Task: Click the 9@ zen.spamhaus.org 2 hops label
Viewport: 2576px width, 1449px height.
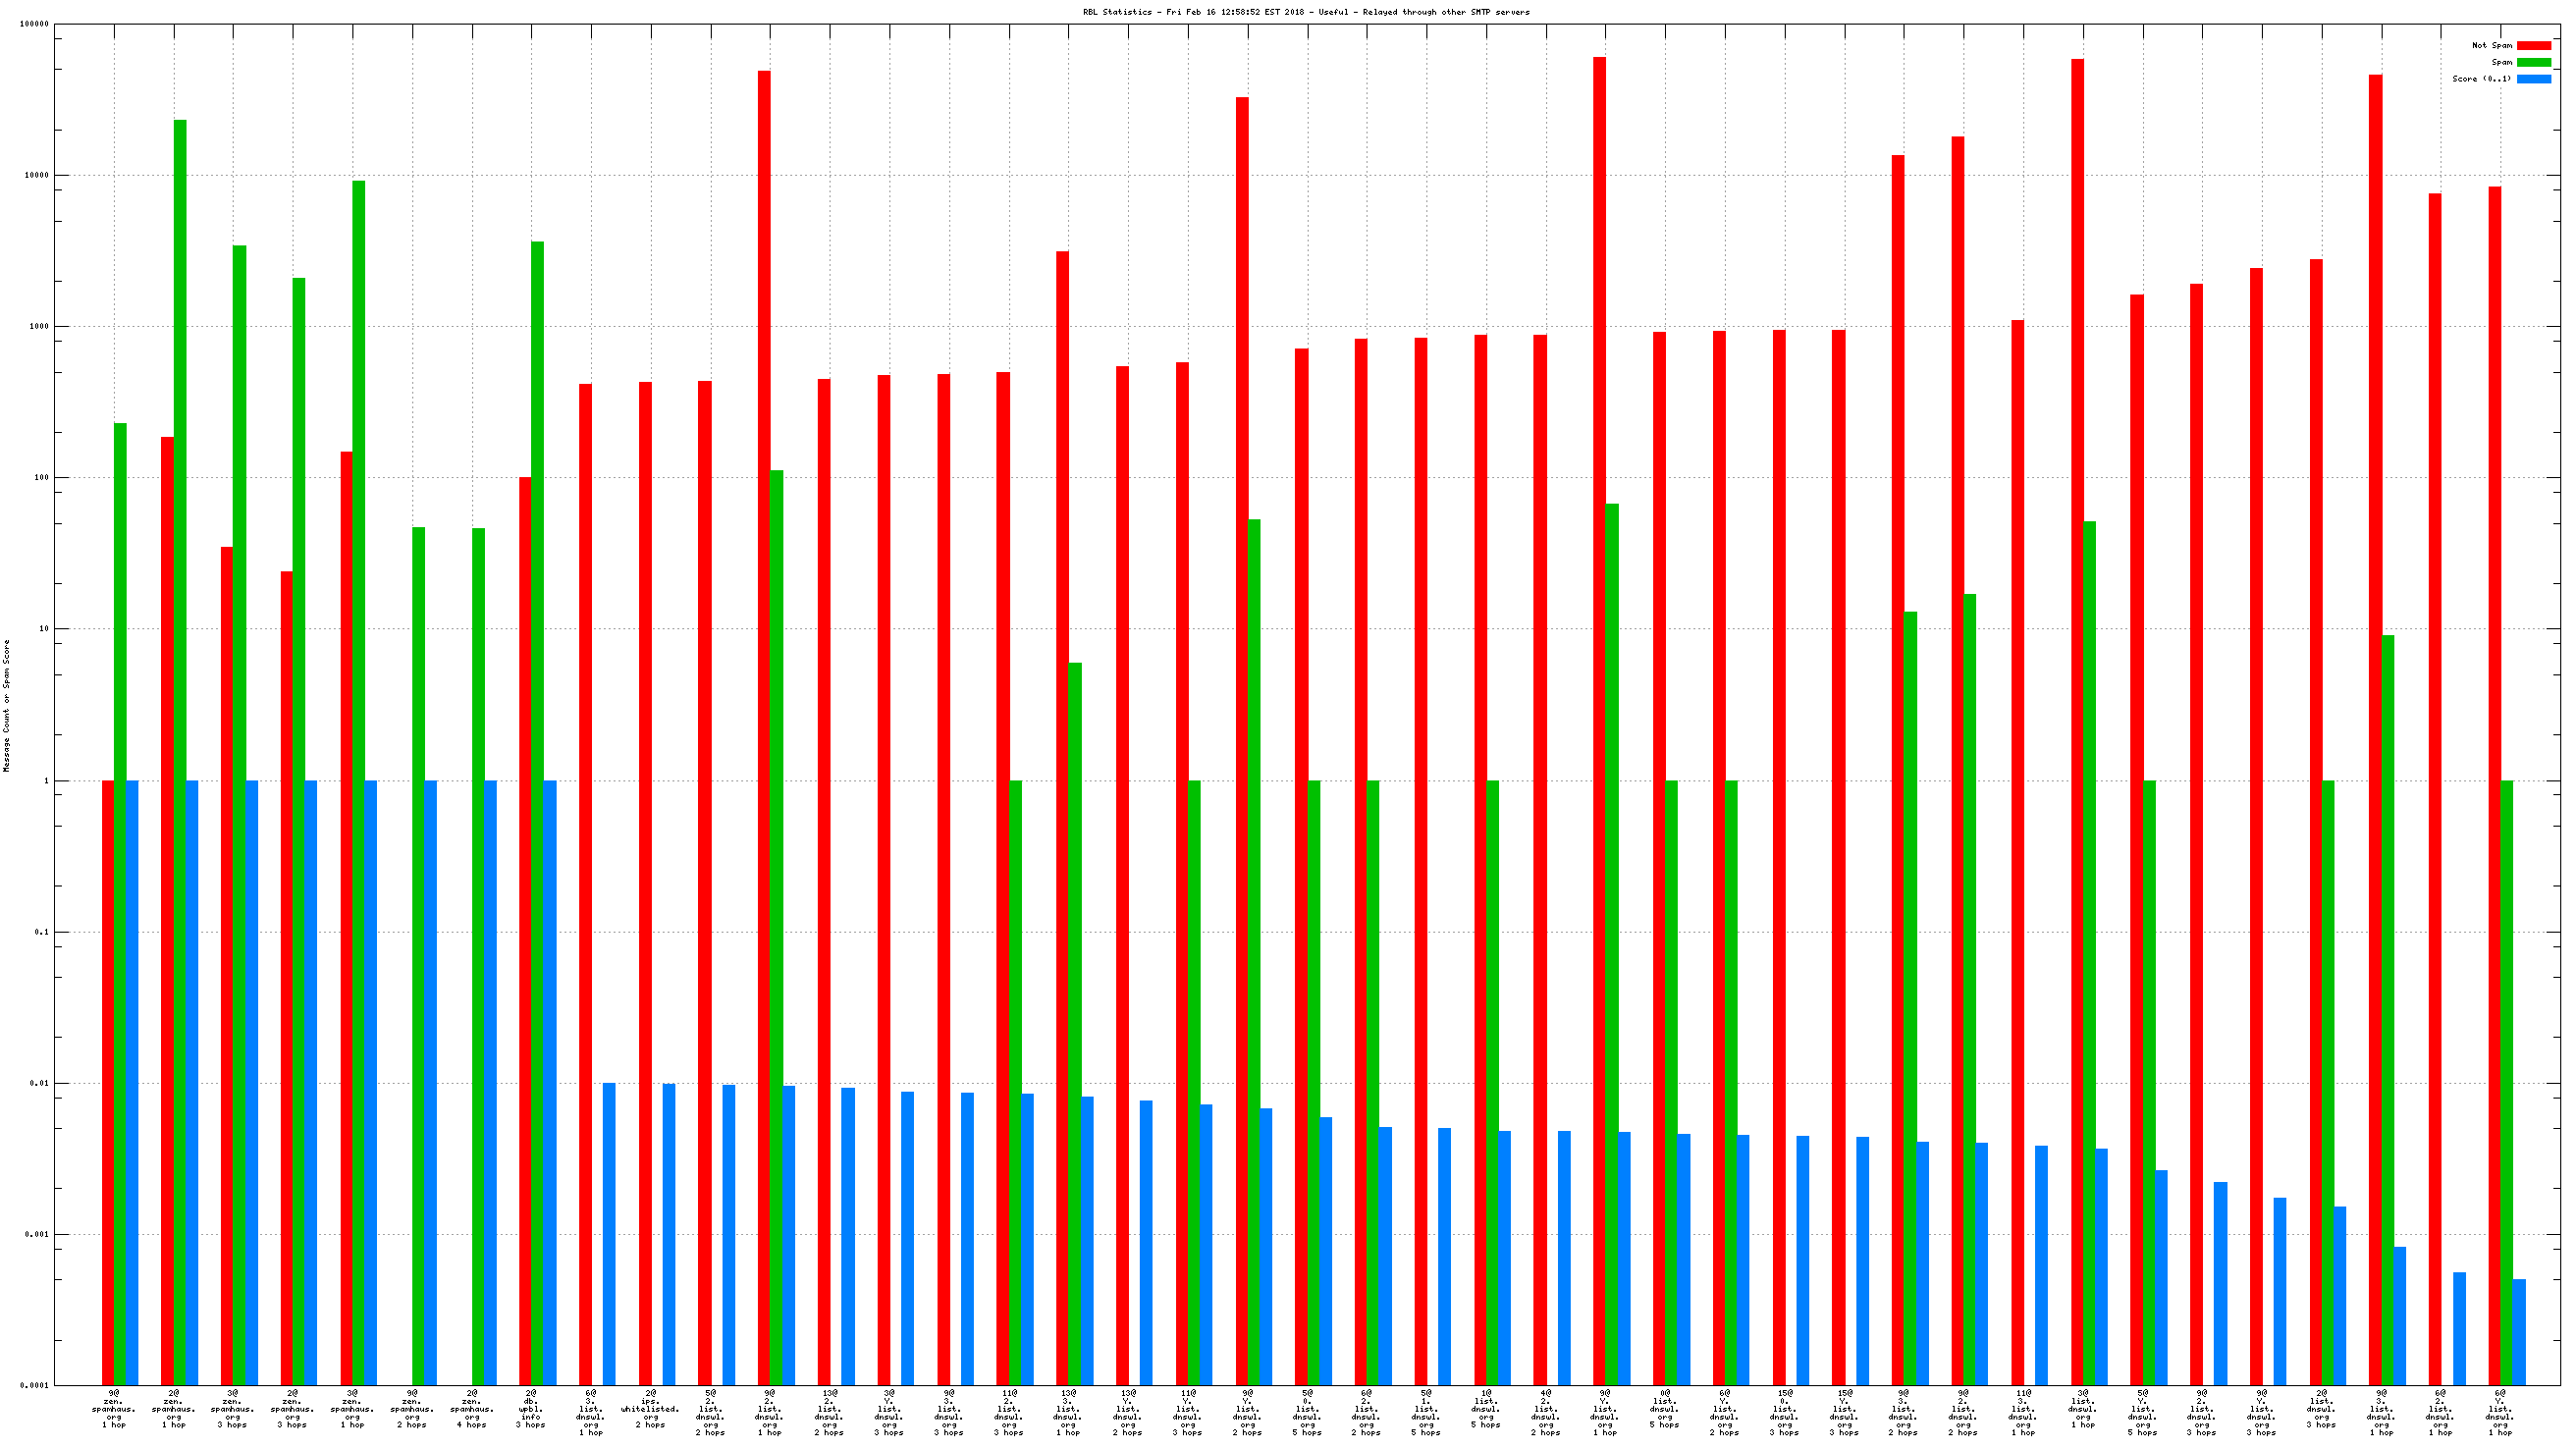Action: (412, 1409)
